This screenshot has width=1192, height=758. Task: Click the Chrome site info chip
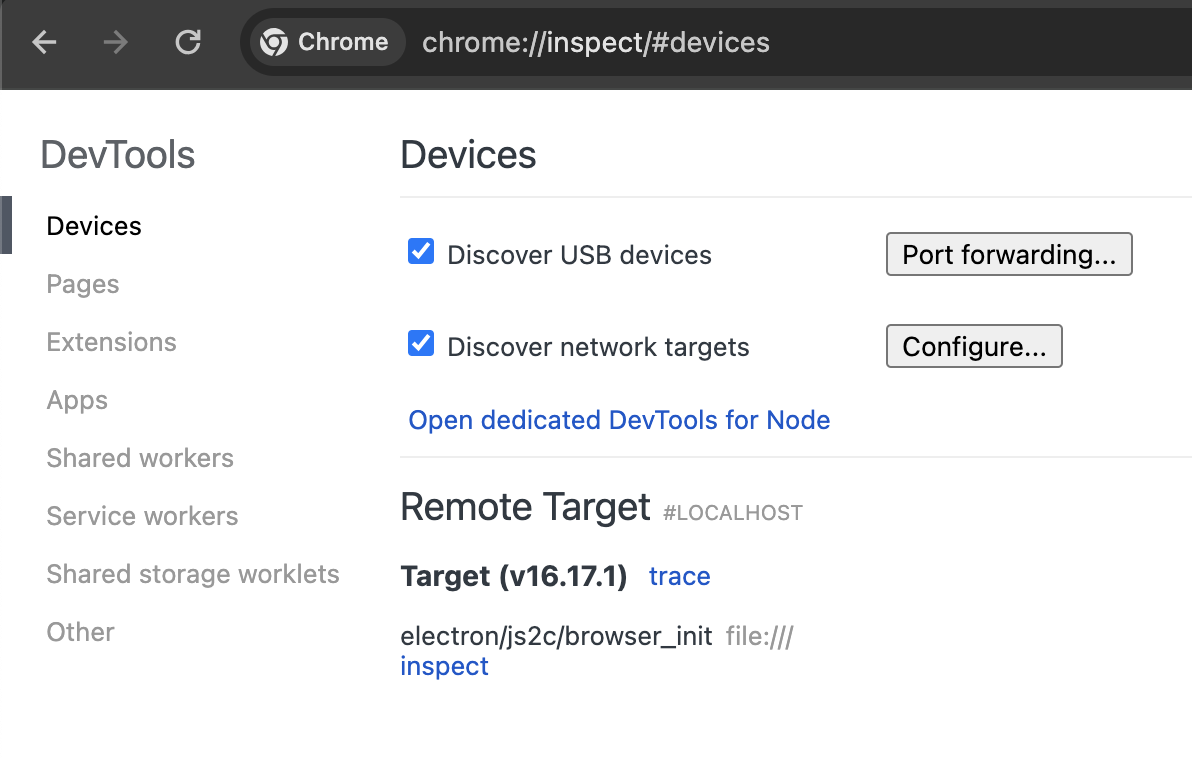(325, 42)
